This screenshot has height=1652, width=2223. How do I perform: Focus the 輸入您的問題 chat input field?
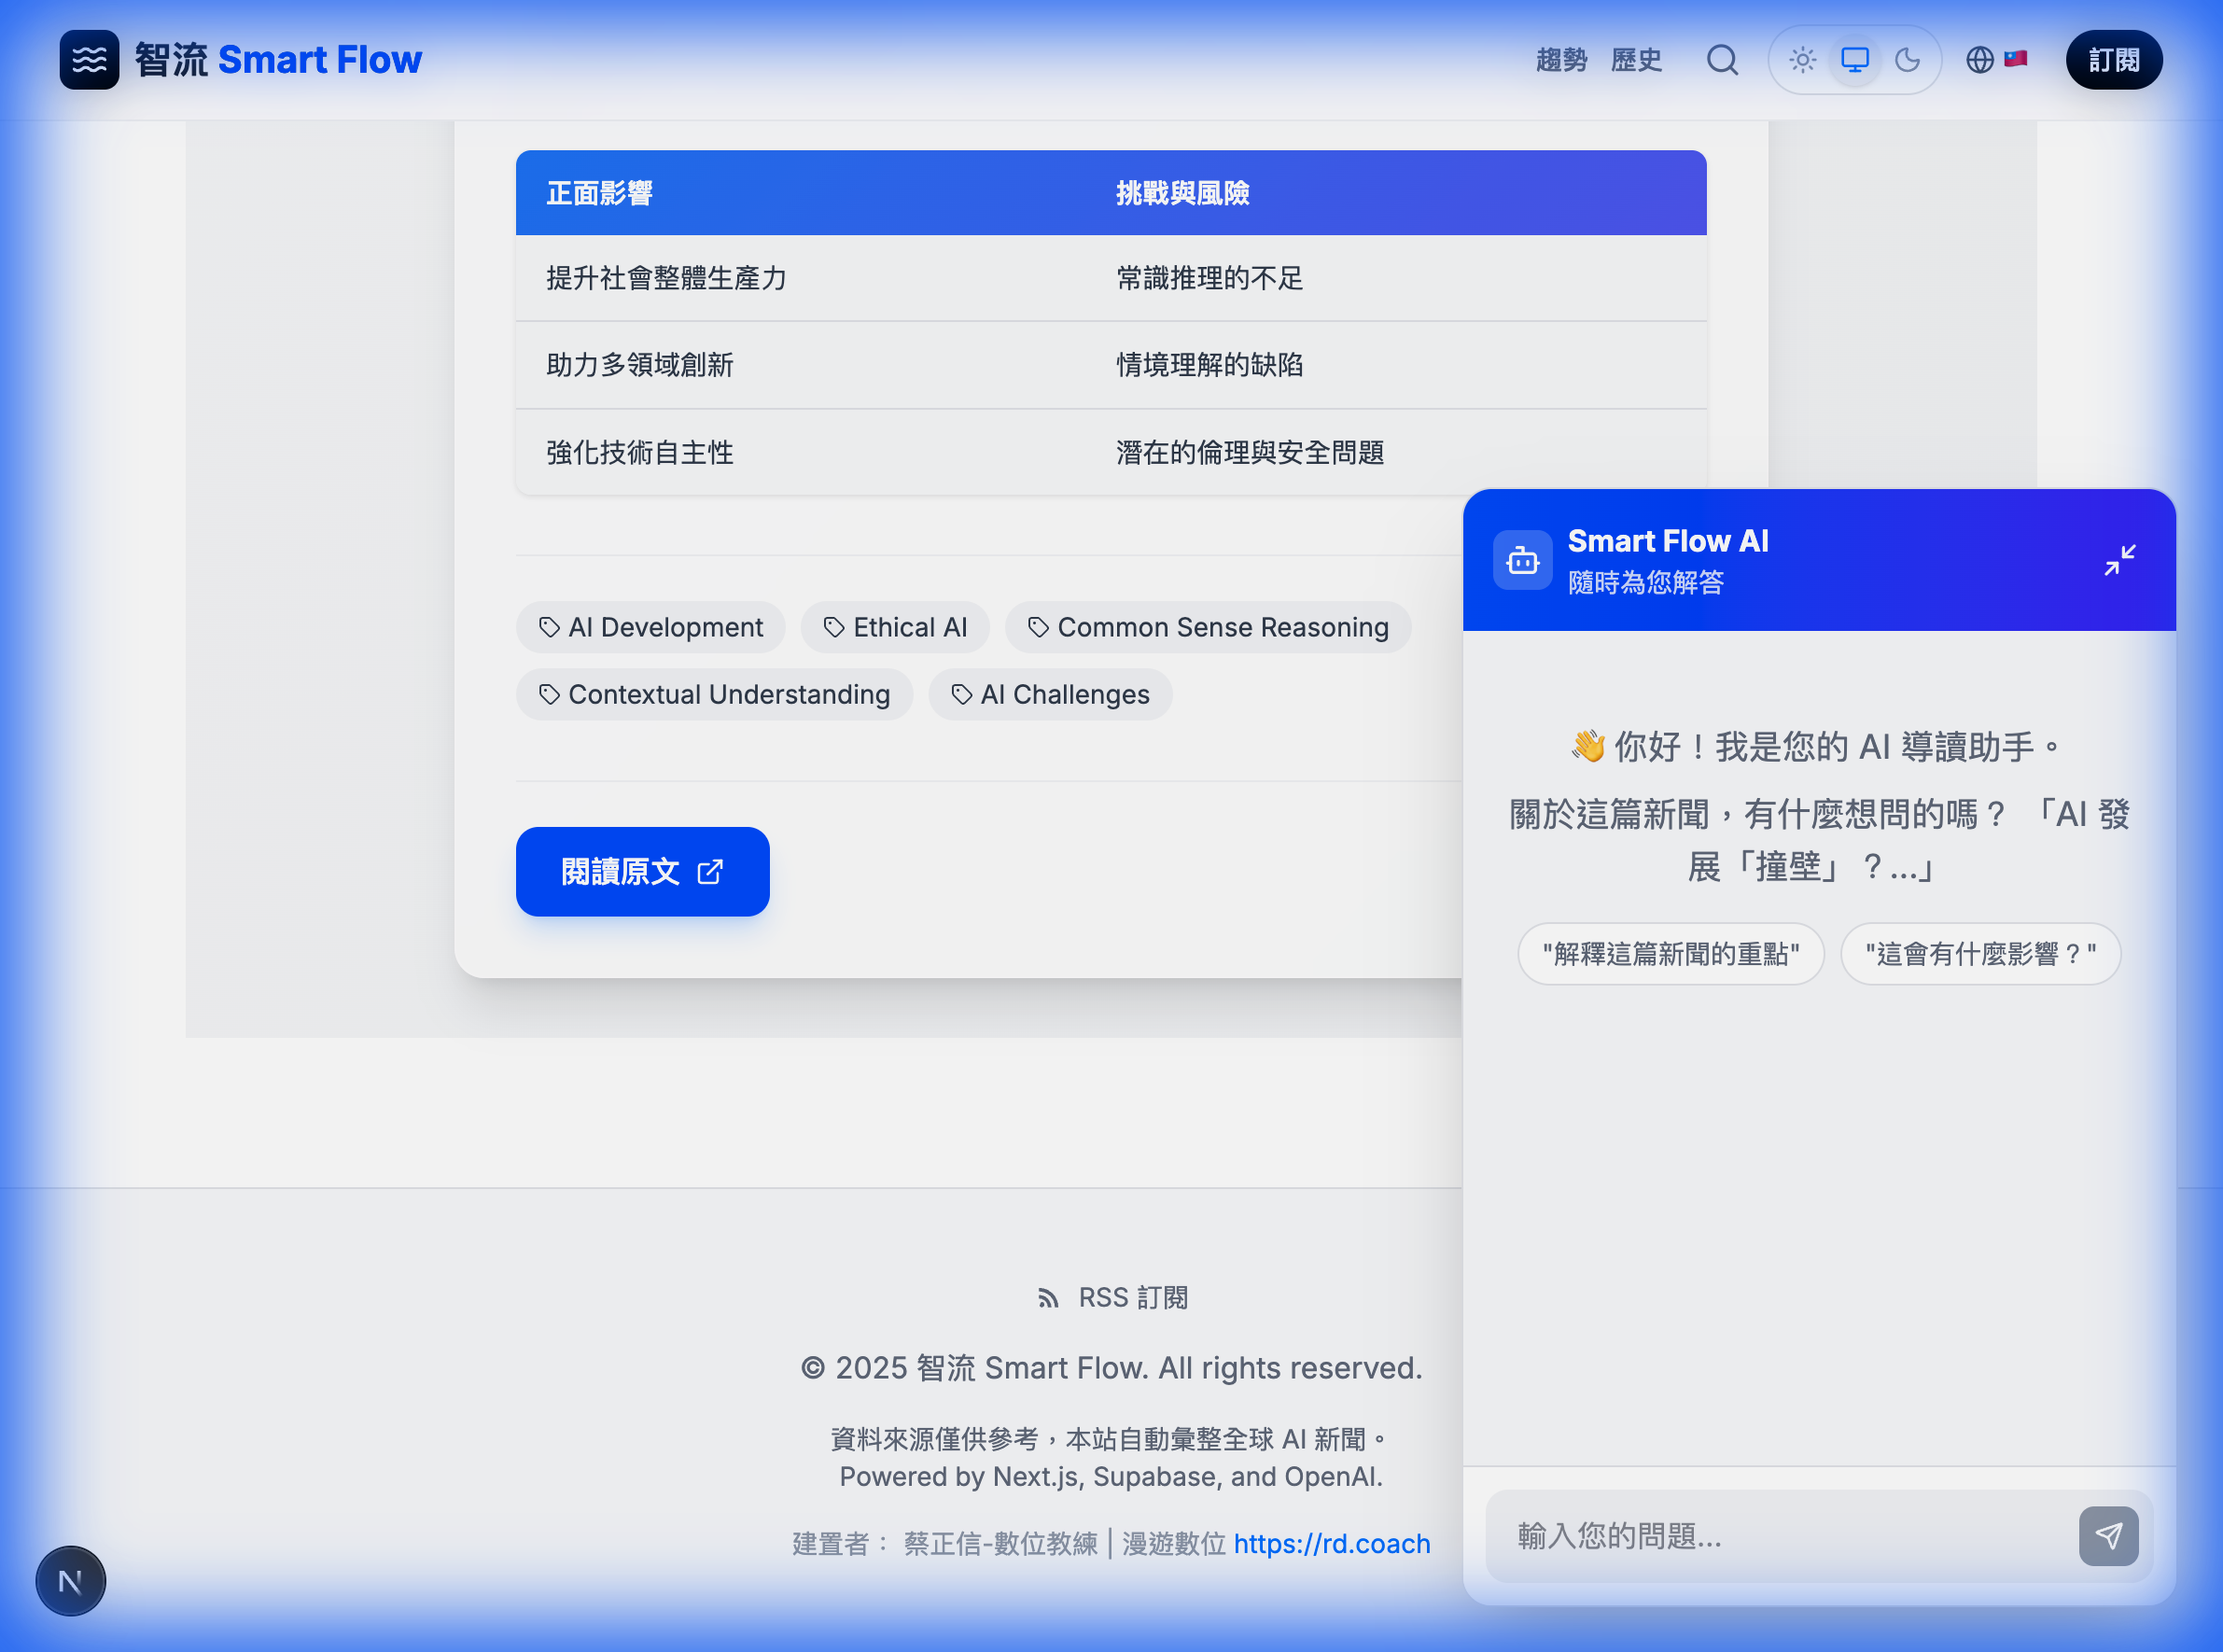1780,1535
